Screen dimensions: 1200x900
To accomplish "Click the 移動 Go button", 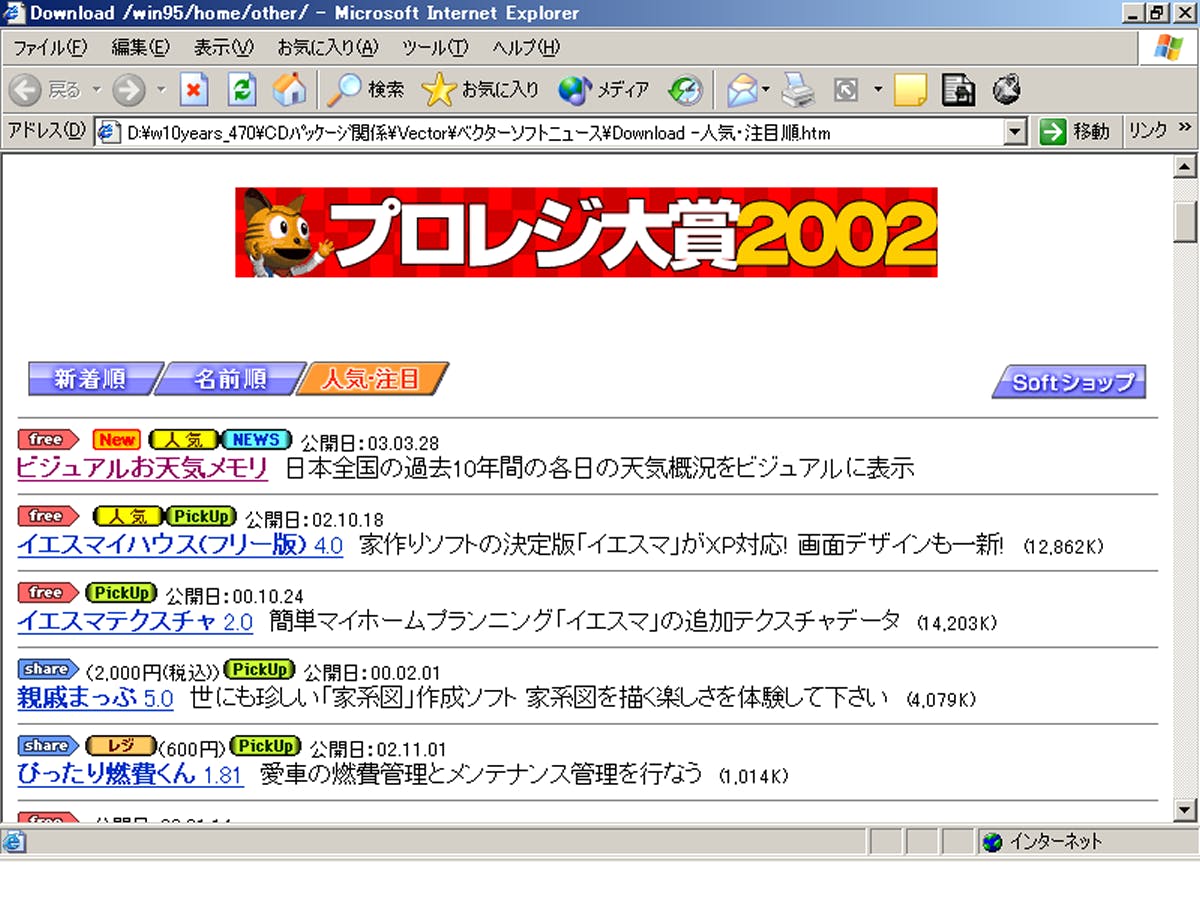I will [1076, 132].
